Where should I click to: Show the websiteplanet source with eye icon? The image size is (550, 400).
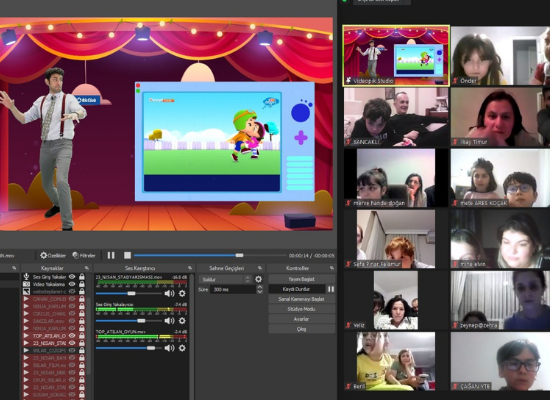(72, 292)
